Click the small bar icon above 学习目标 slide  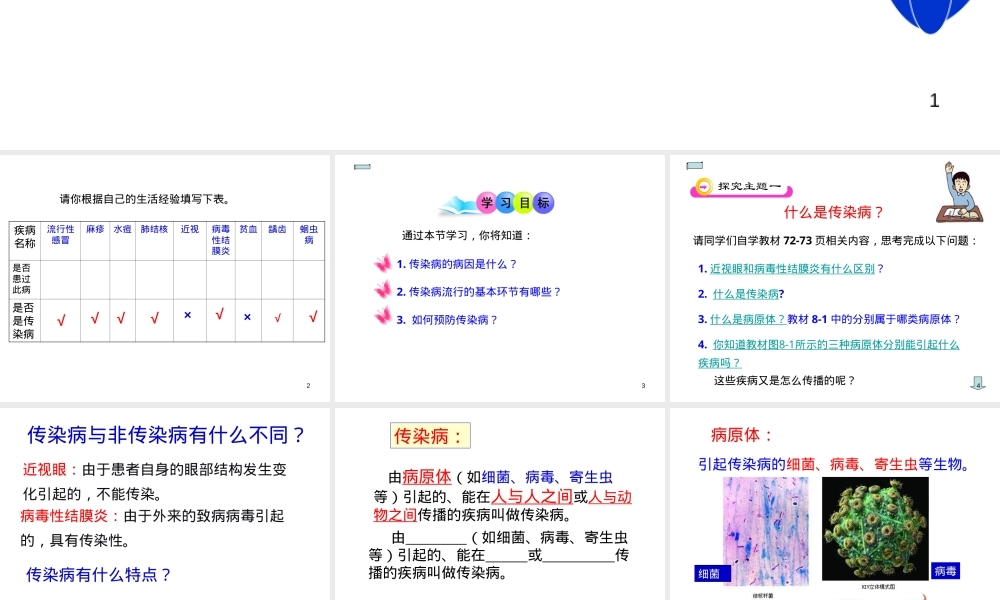(362, 167)
